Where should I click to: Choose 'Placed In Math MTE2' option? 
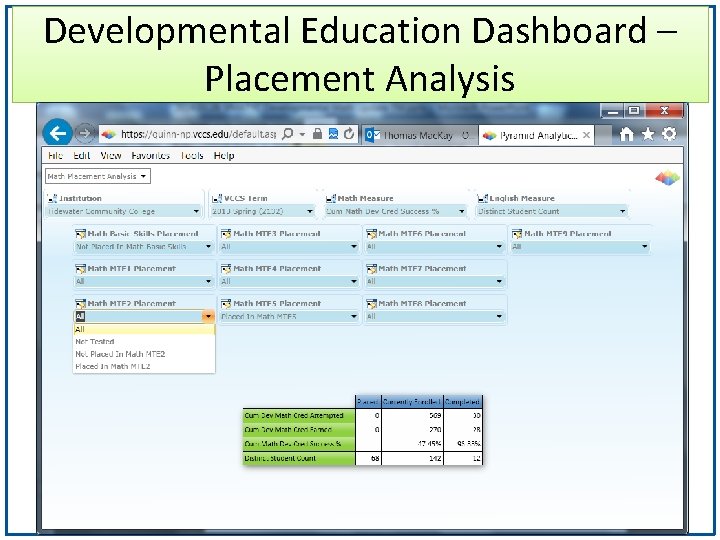point(144,366)
